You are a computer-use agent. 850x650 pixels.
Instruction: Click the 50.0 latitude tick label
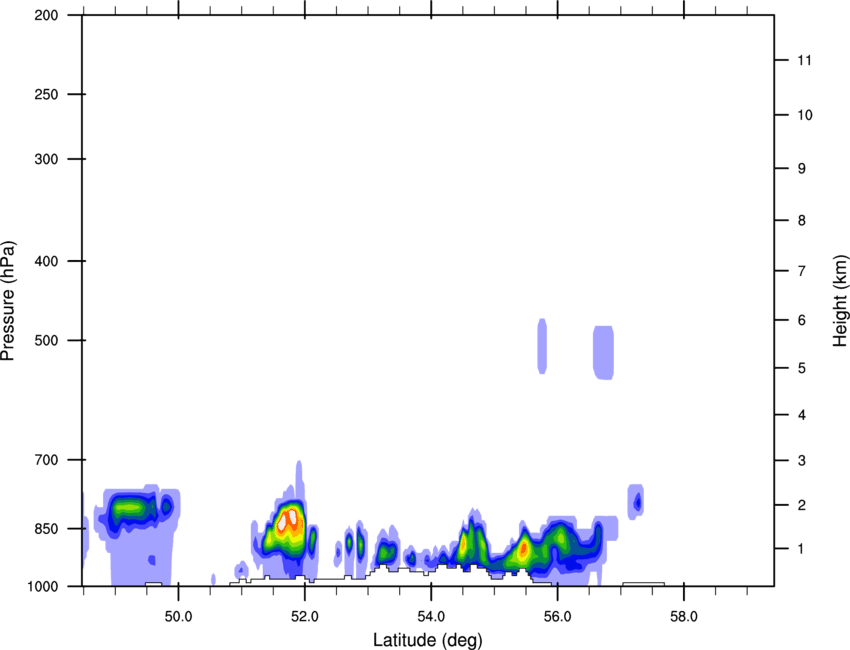pos(179,617)
